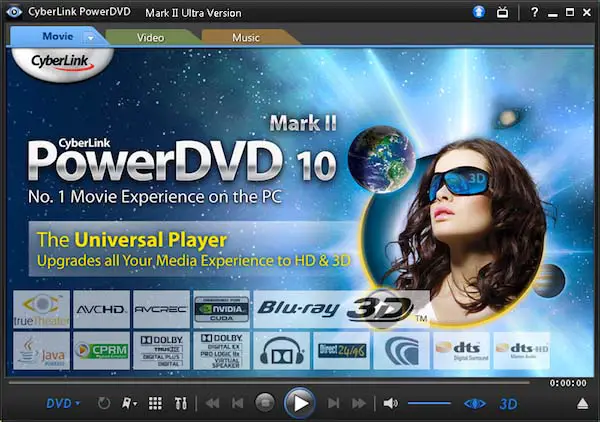Open the bookmark dropdown button
Viewport: 600px width, 422px height.
(129, 403)
